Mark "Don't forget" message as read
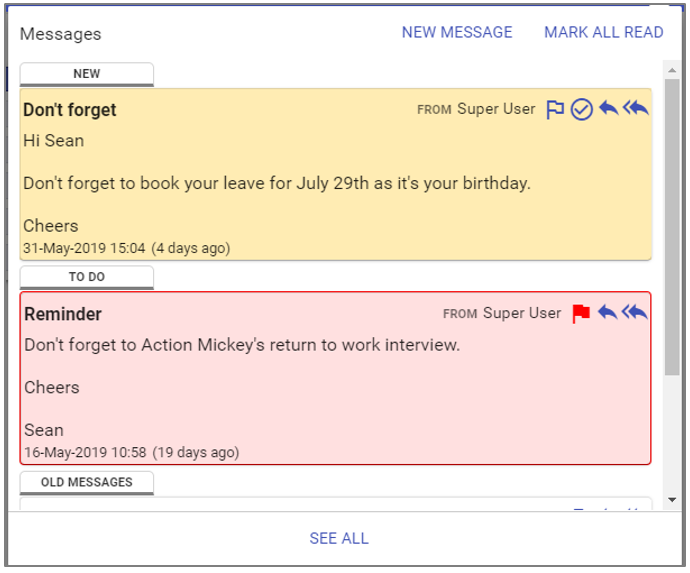 (582, 110)
